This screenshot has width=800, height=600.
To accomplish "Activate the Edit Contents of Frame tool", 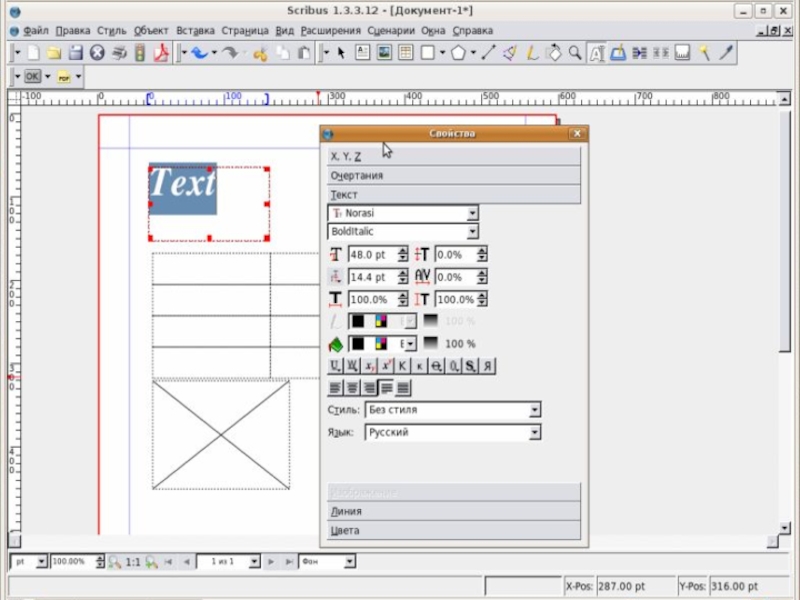I will [x=596, y=53].
